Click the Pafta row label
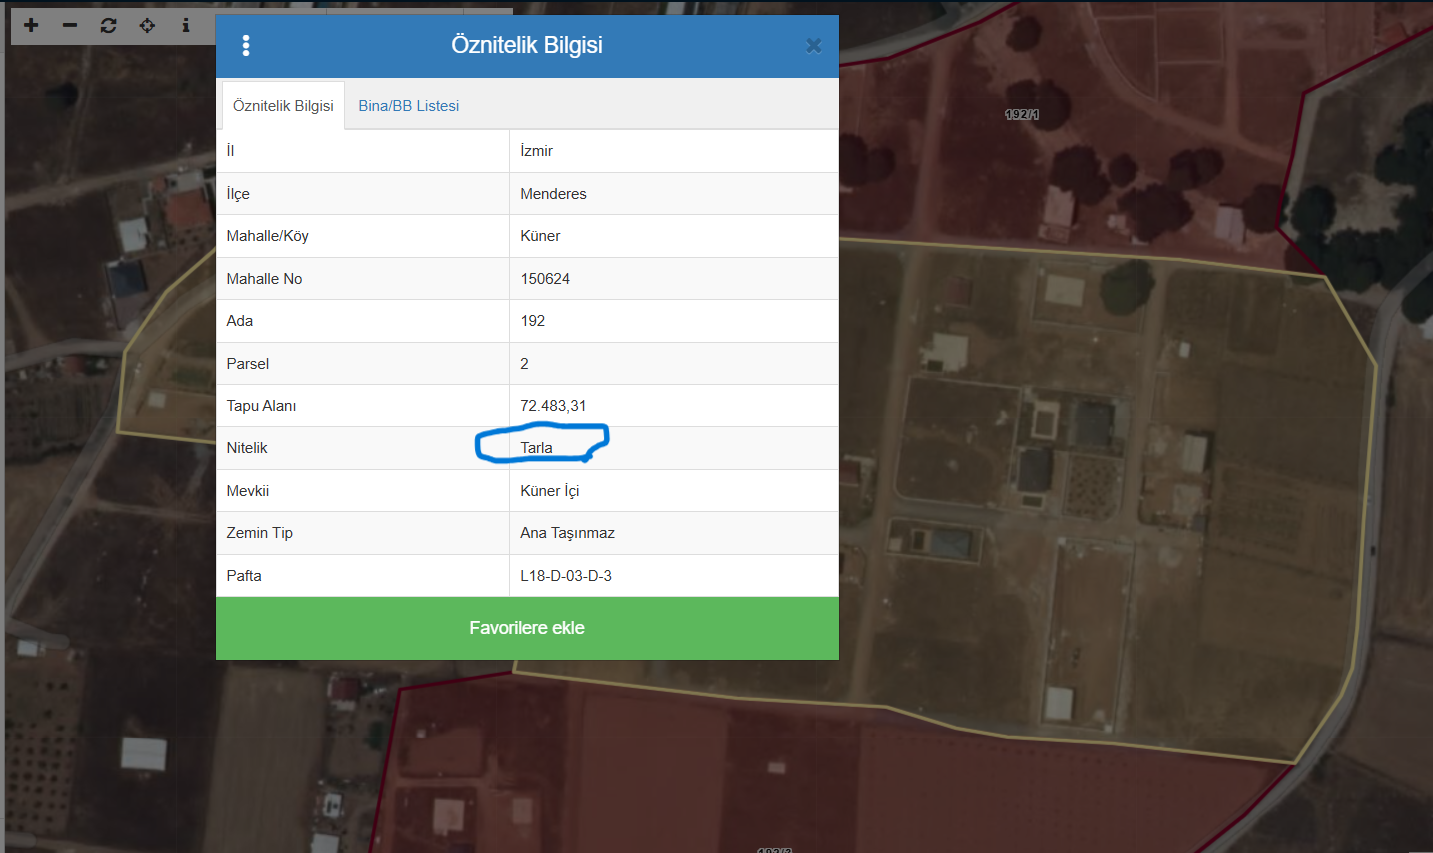This screenshot has width=1433, height=853. [243, 576]
